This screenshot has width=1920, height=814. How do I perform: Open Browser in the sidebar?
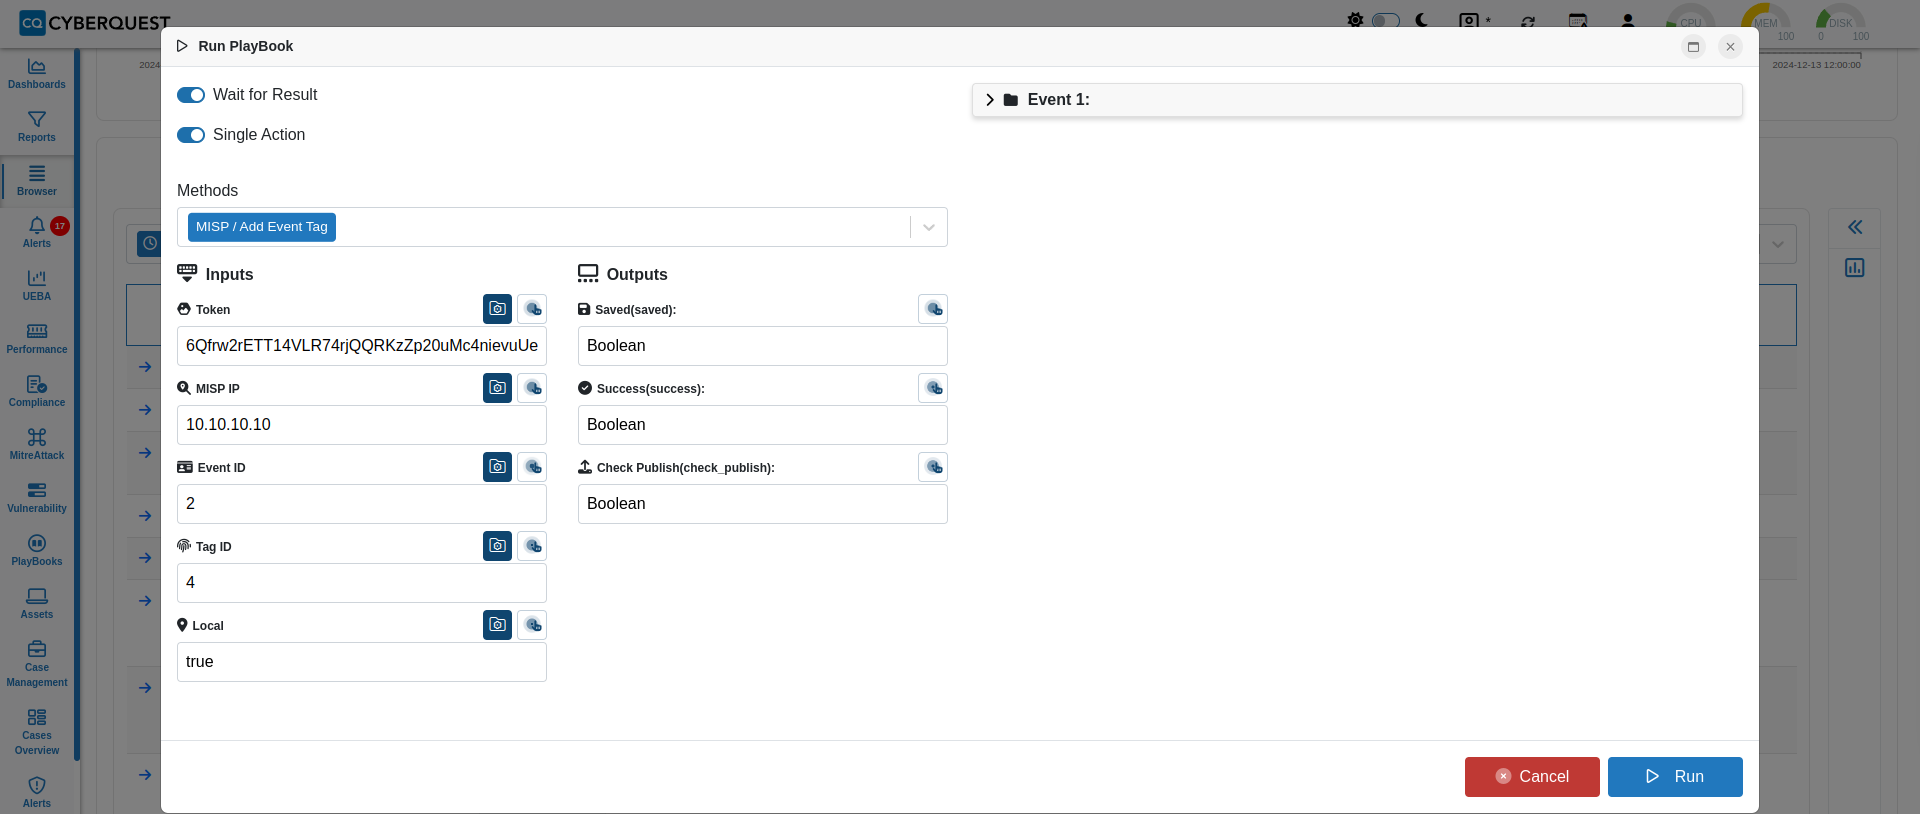click(37, 180)
